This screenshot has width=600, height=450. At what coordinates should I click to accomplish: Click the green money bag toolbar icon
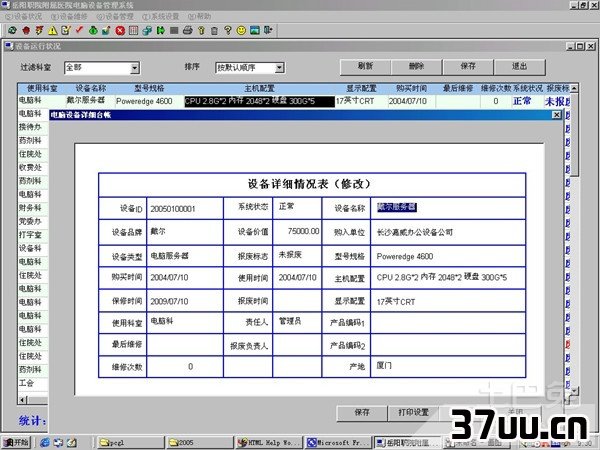point(93,30)
